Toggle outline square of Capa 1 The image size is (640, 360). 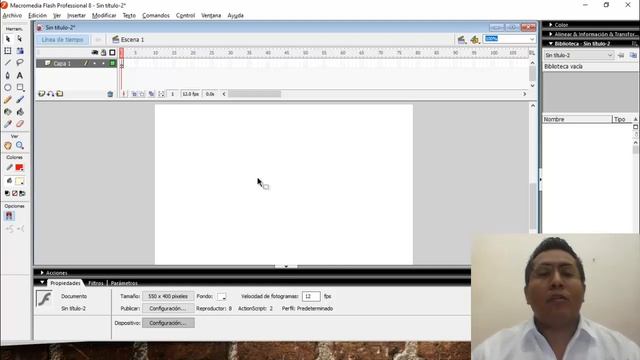[112, 63]
